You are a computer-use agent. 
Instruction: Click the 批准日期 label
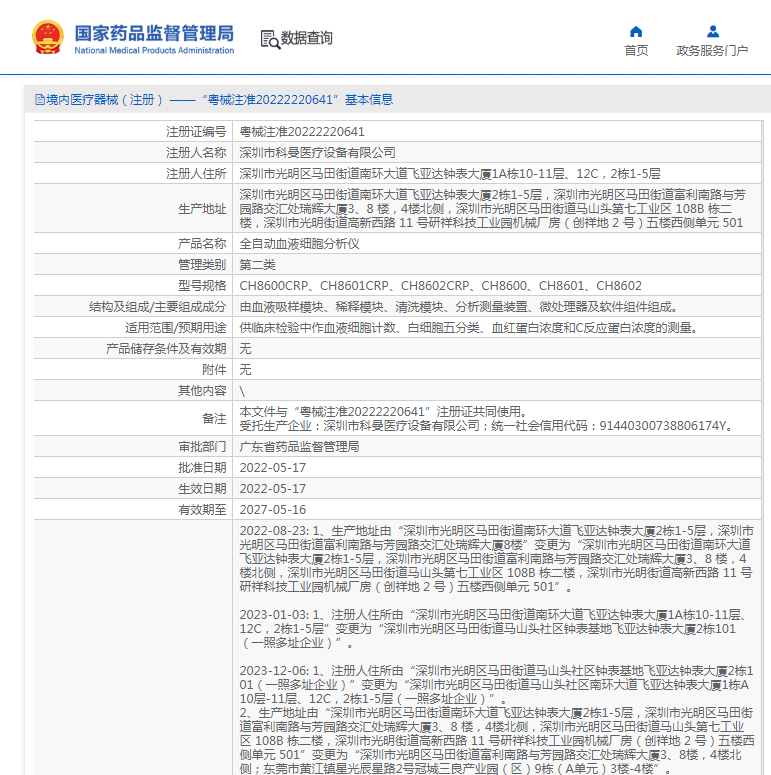tap(202, 468)
